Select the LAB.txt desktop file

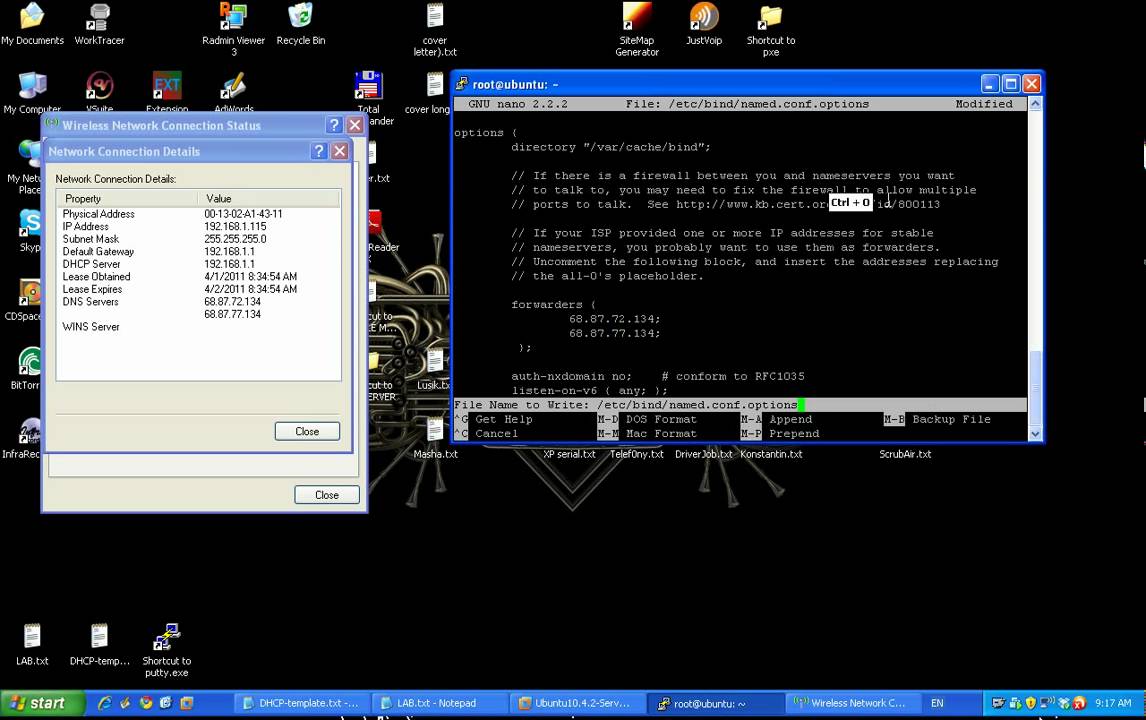pos(32,644)
